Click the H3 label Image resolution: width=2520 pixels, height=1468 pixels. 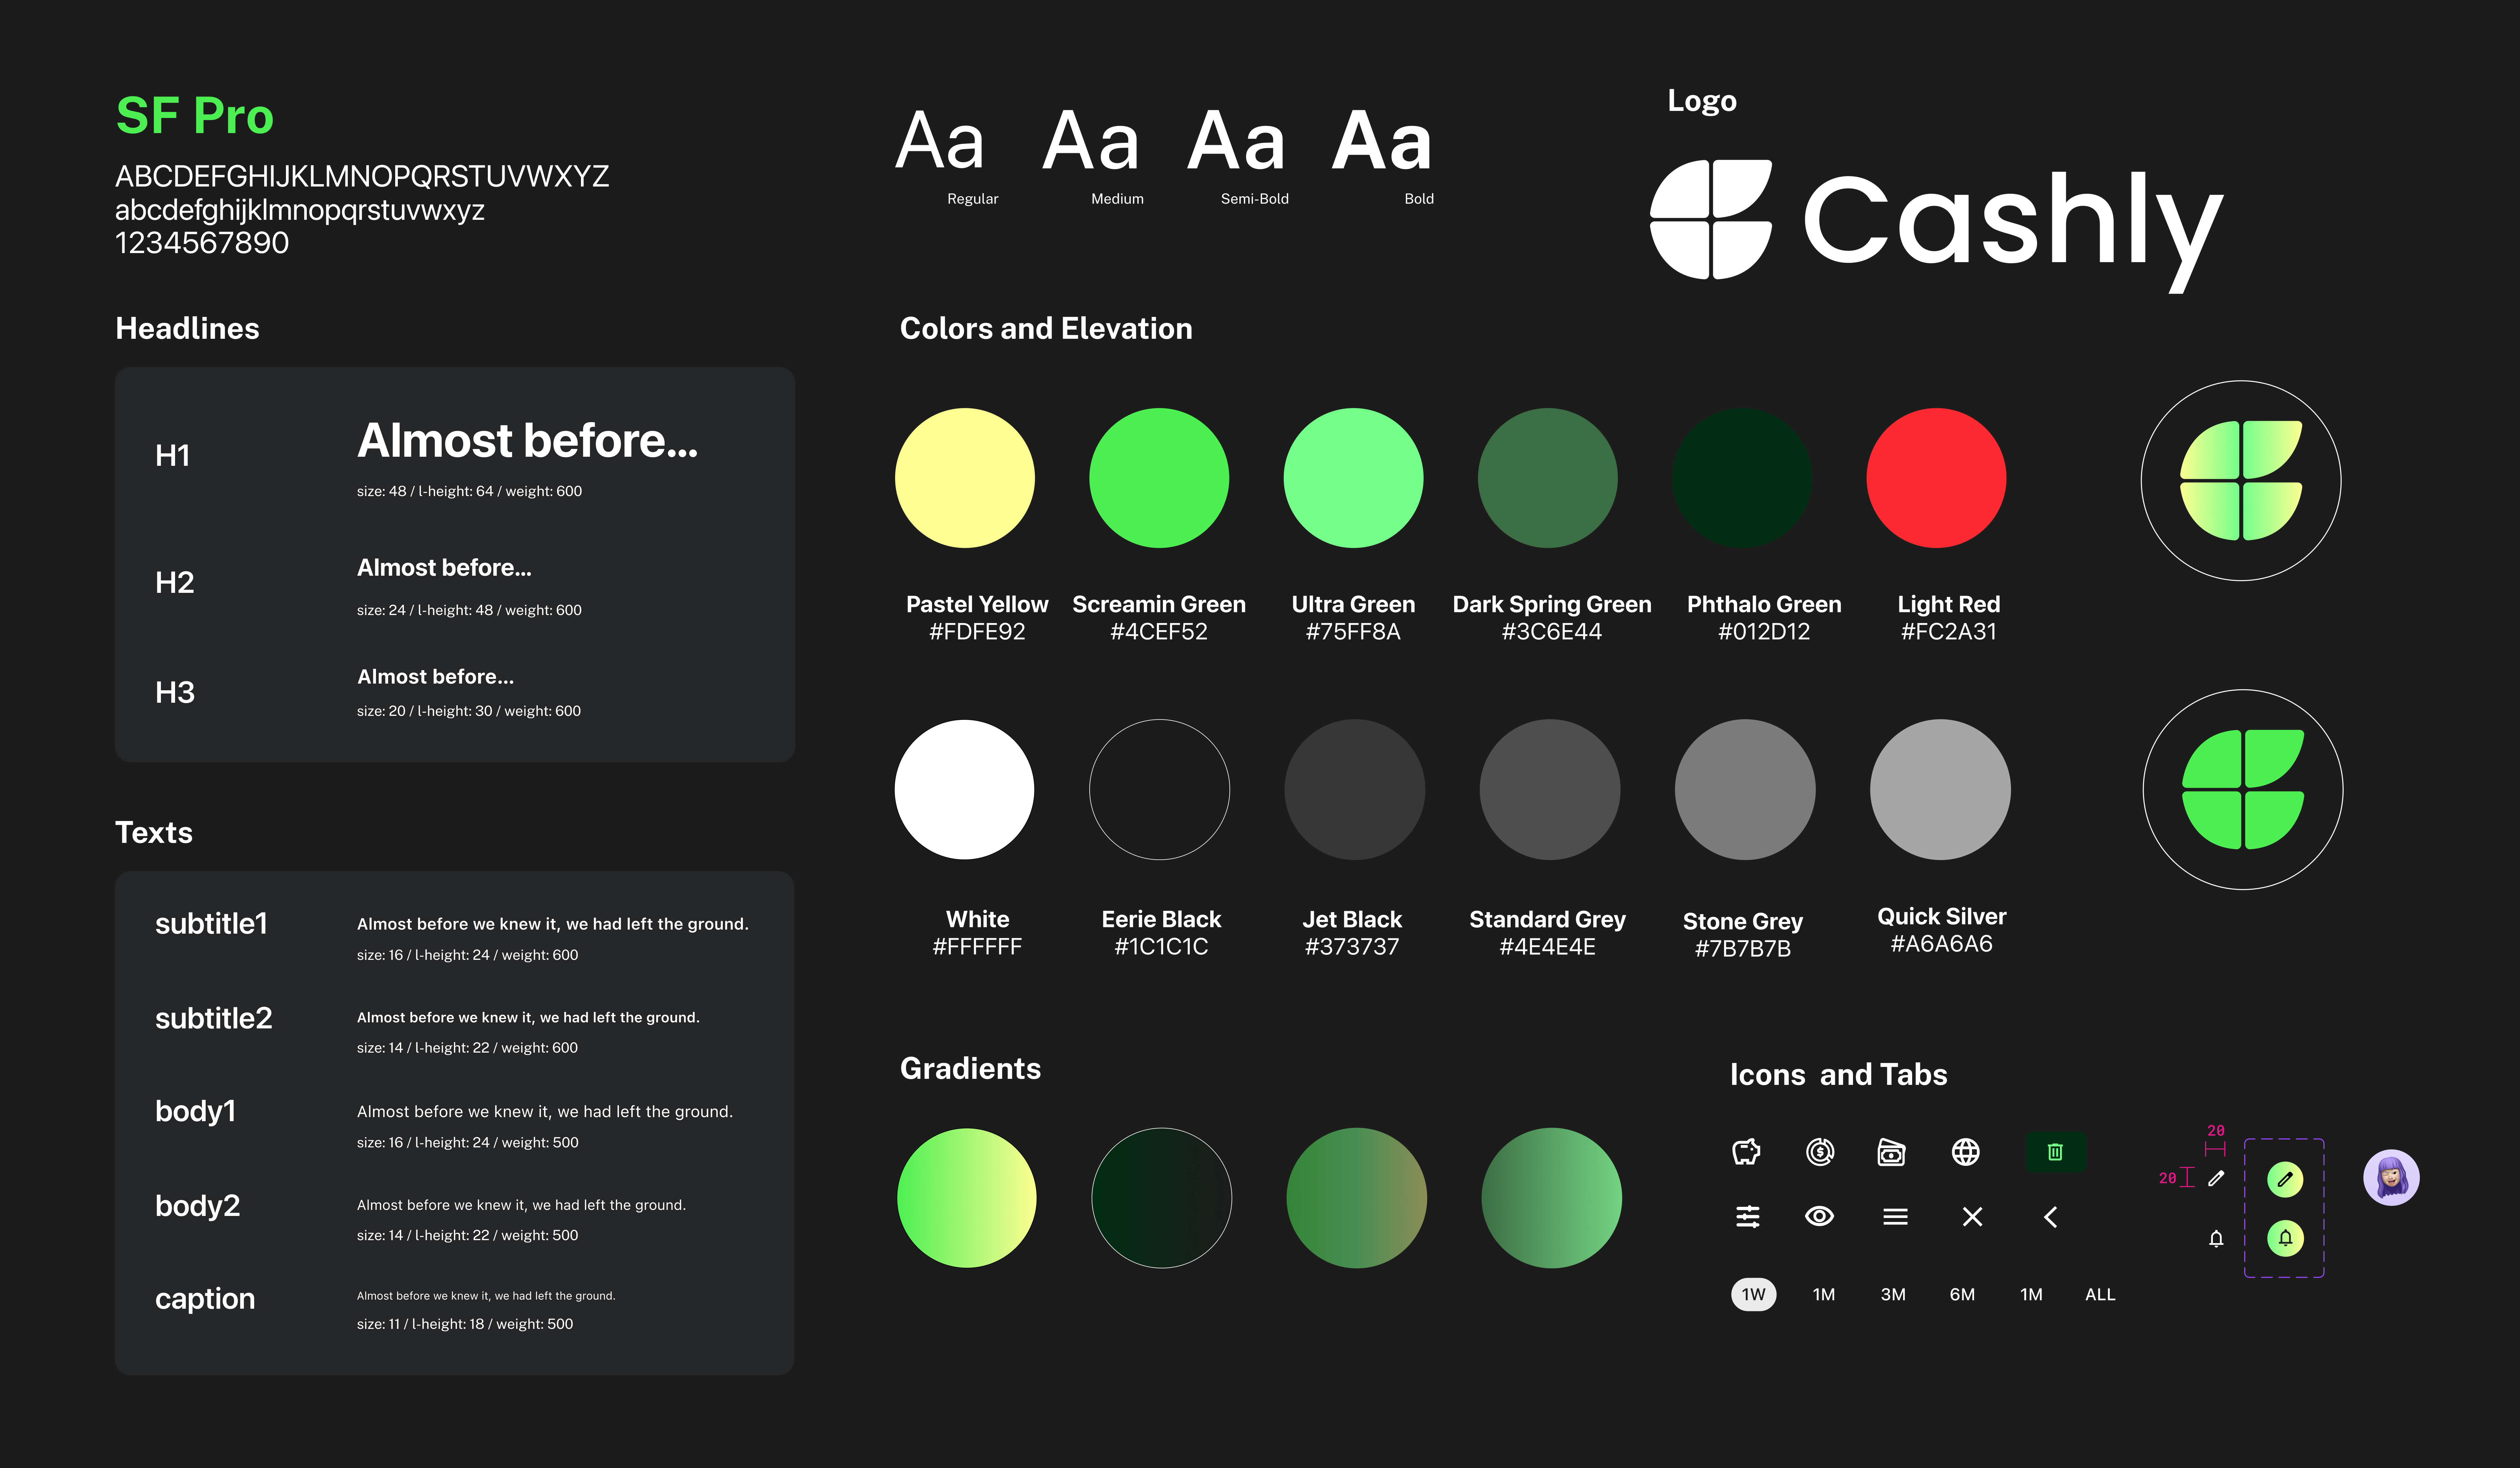(x=175, y=693)
